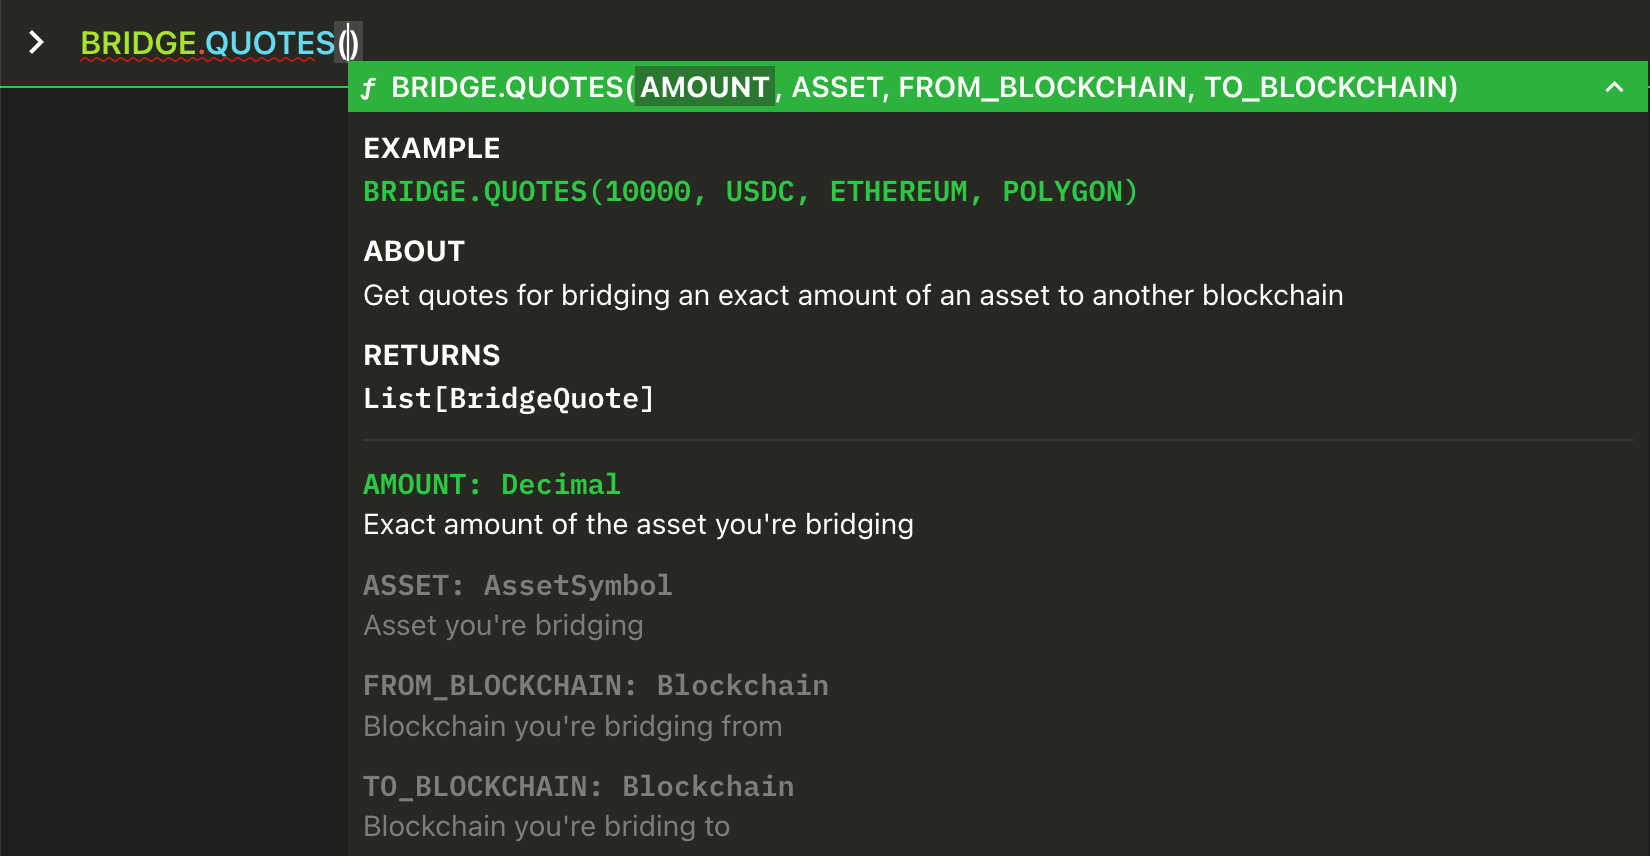
Task: Click the about description text for bridging quotes
Action: (852, 295)
